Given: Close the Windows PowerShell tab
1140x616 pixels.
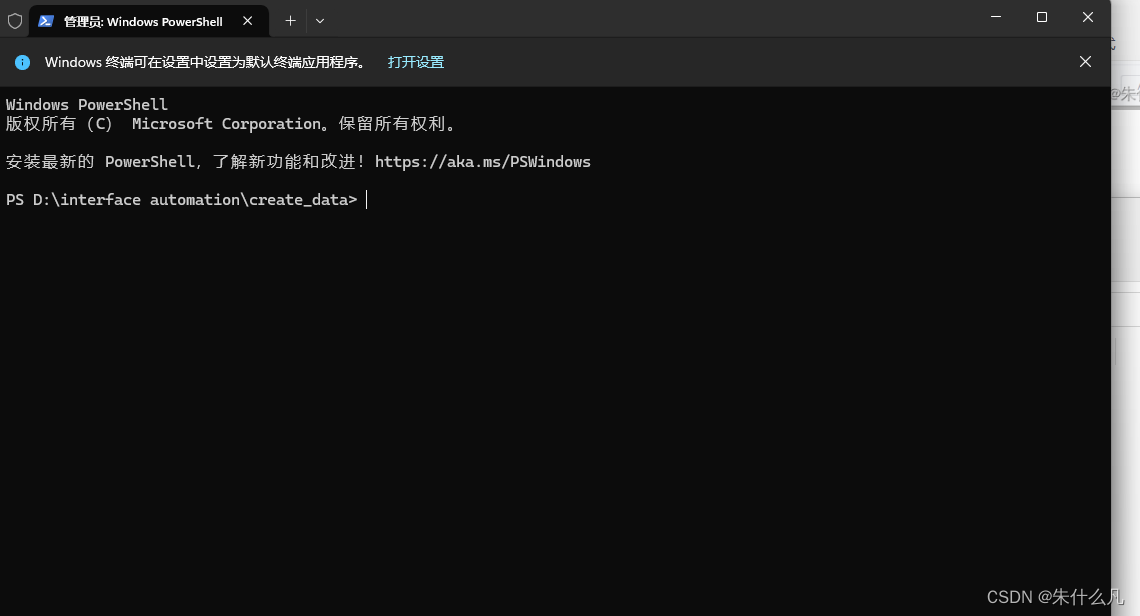Looking at the screenshot, I should [247, 21].
